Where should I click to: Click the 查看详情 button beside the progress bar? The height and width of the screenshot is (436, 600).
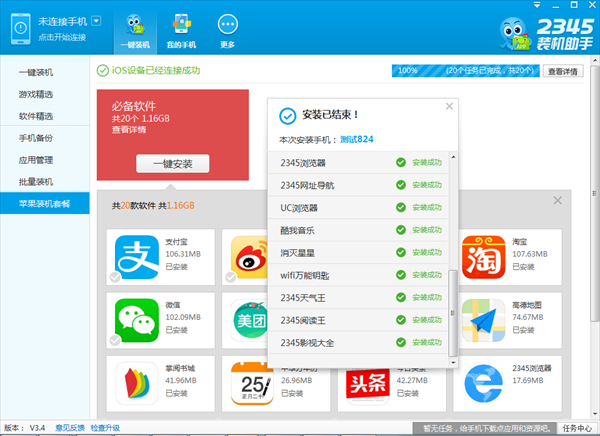563,71
